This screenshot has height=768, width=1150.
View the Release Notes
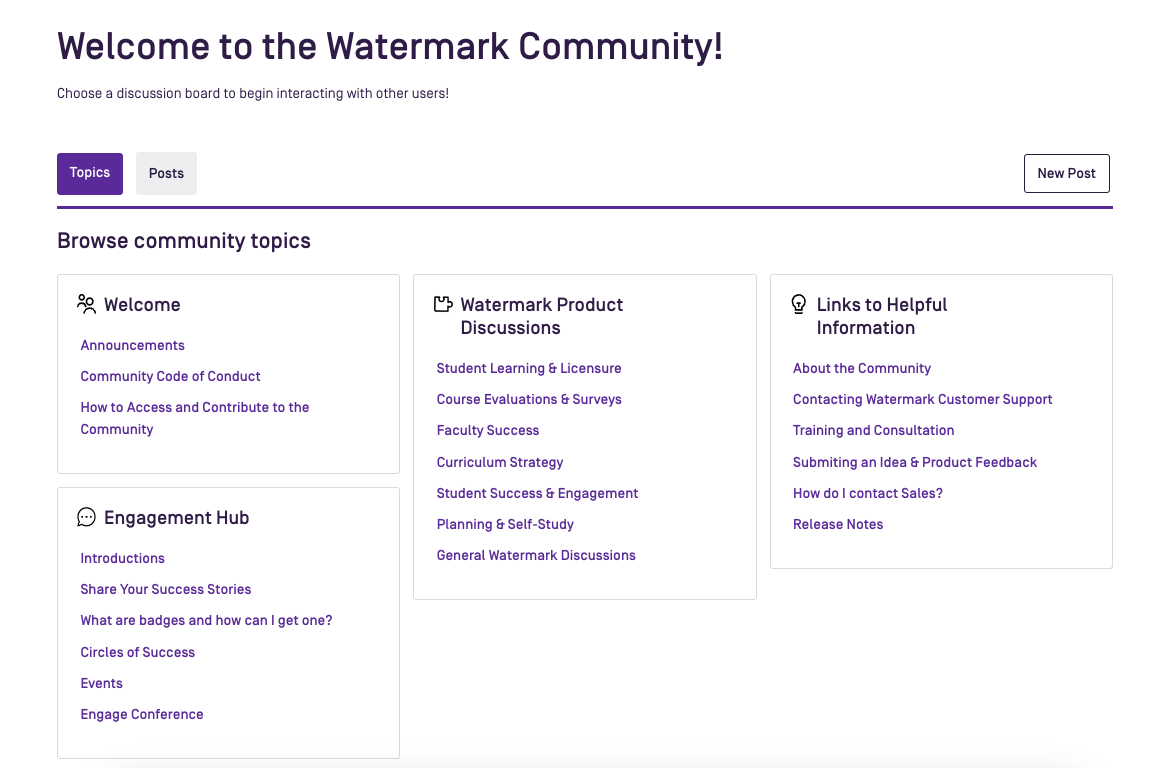[x=838, y=524]
